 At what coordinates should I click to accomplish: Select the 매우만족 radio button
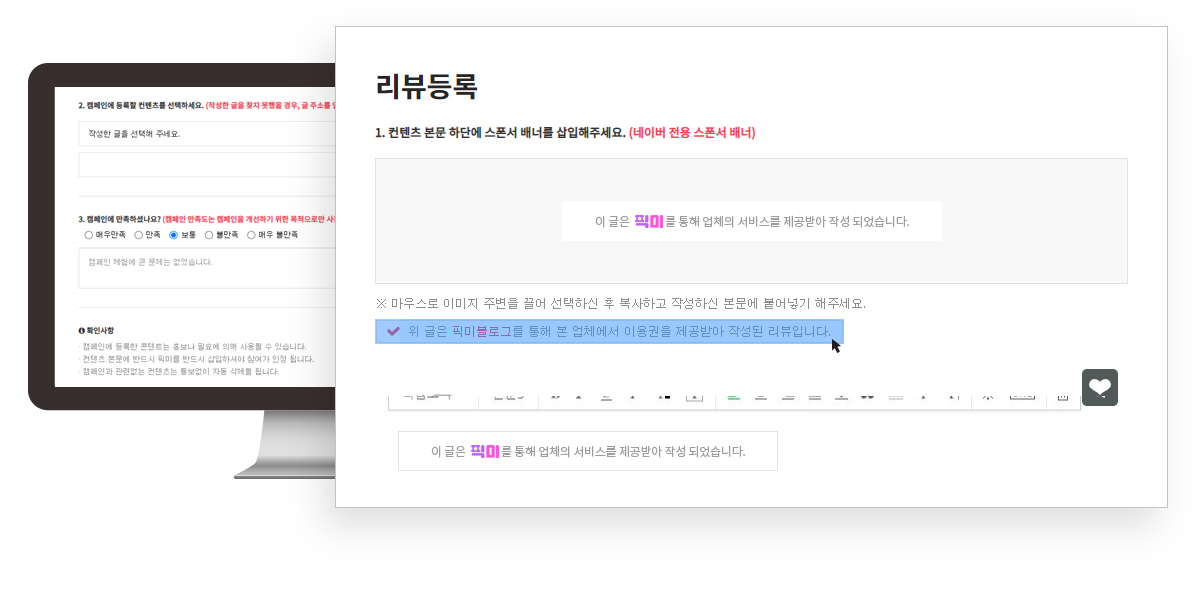[89, 235]
